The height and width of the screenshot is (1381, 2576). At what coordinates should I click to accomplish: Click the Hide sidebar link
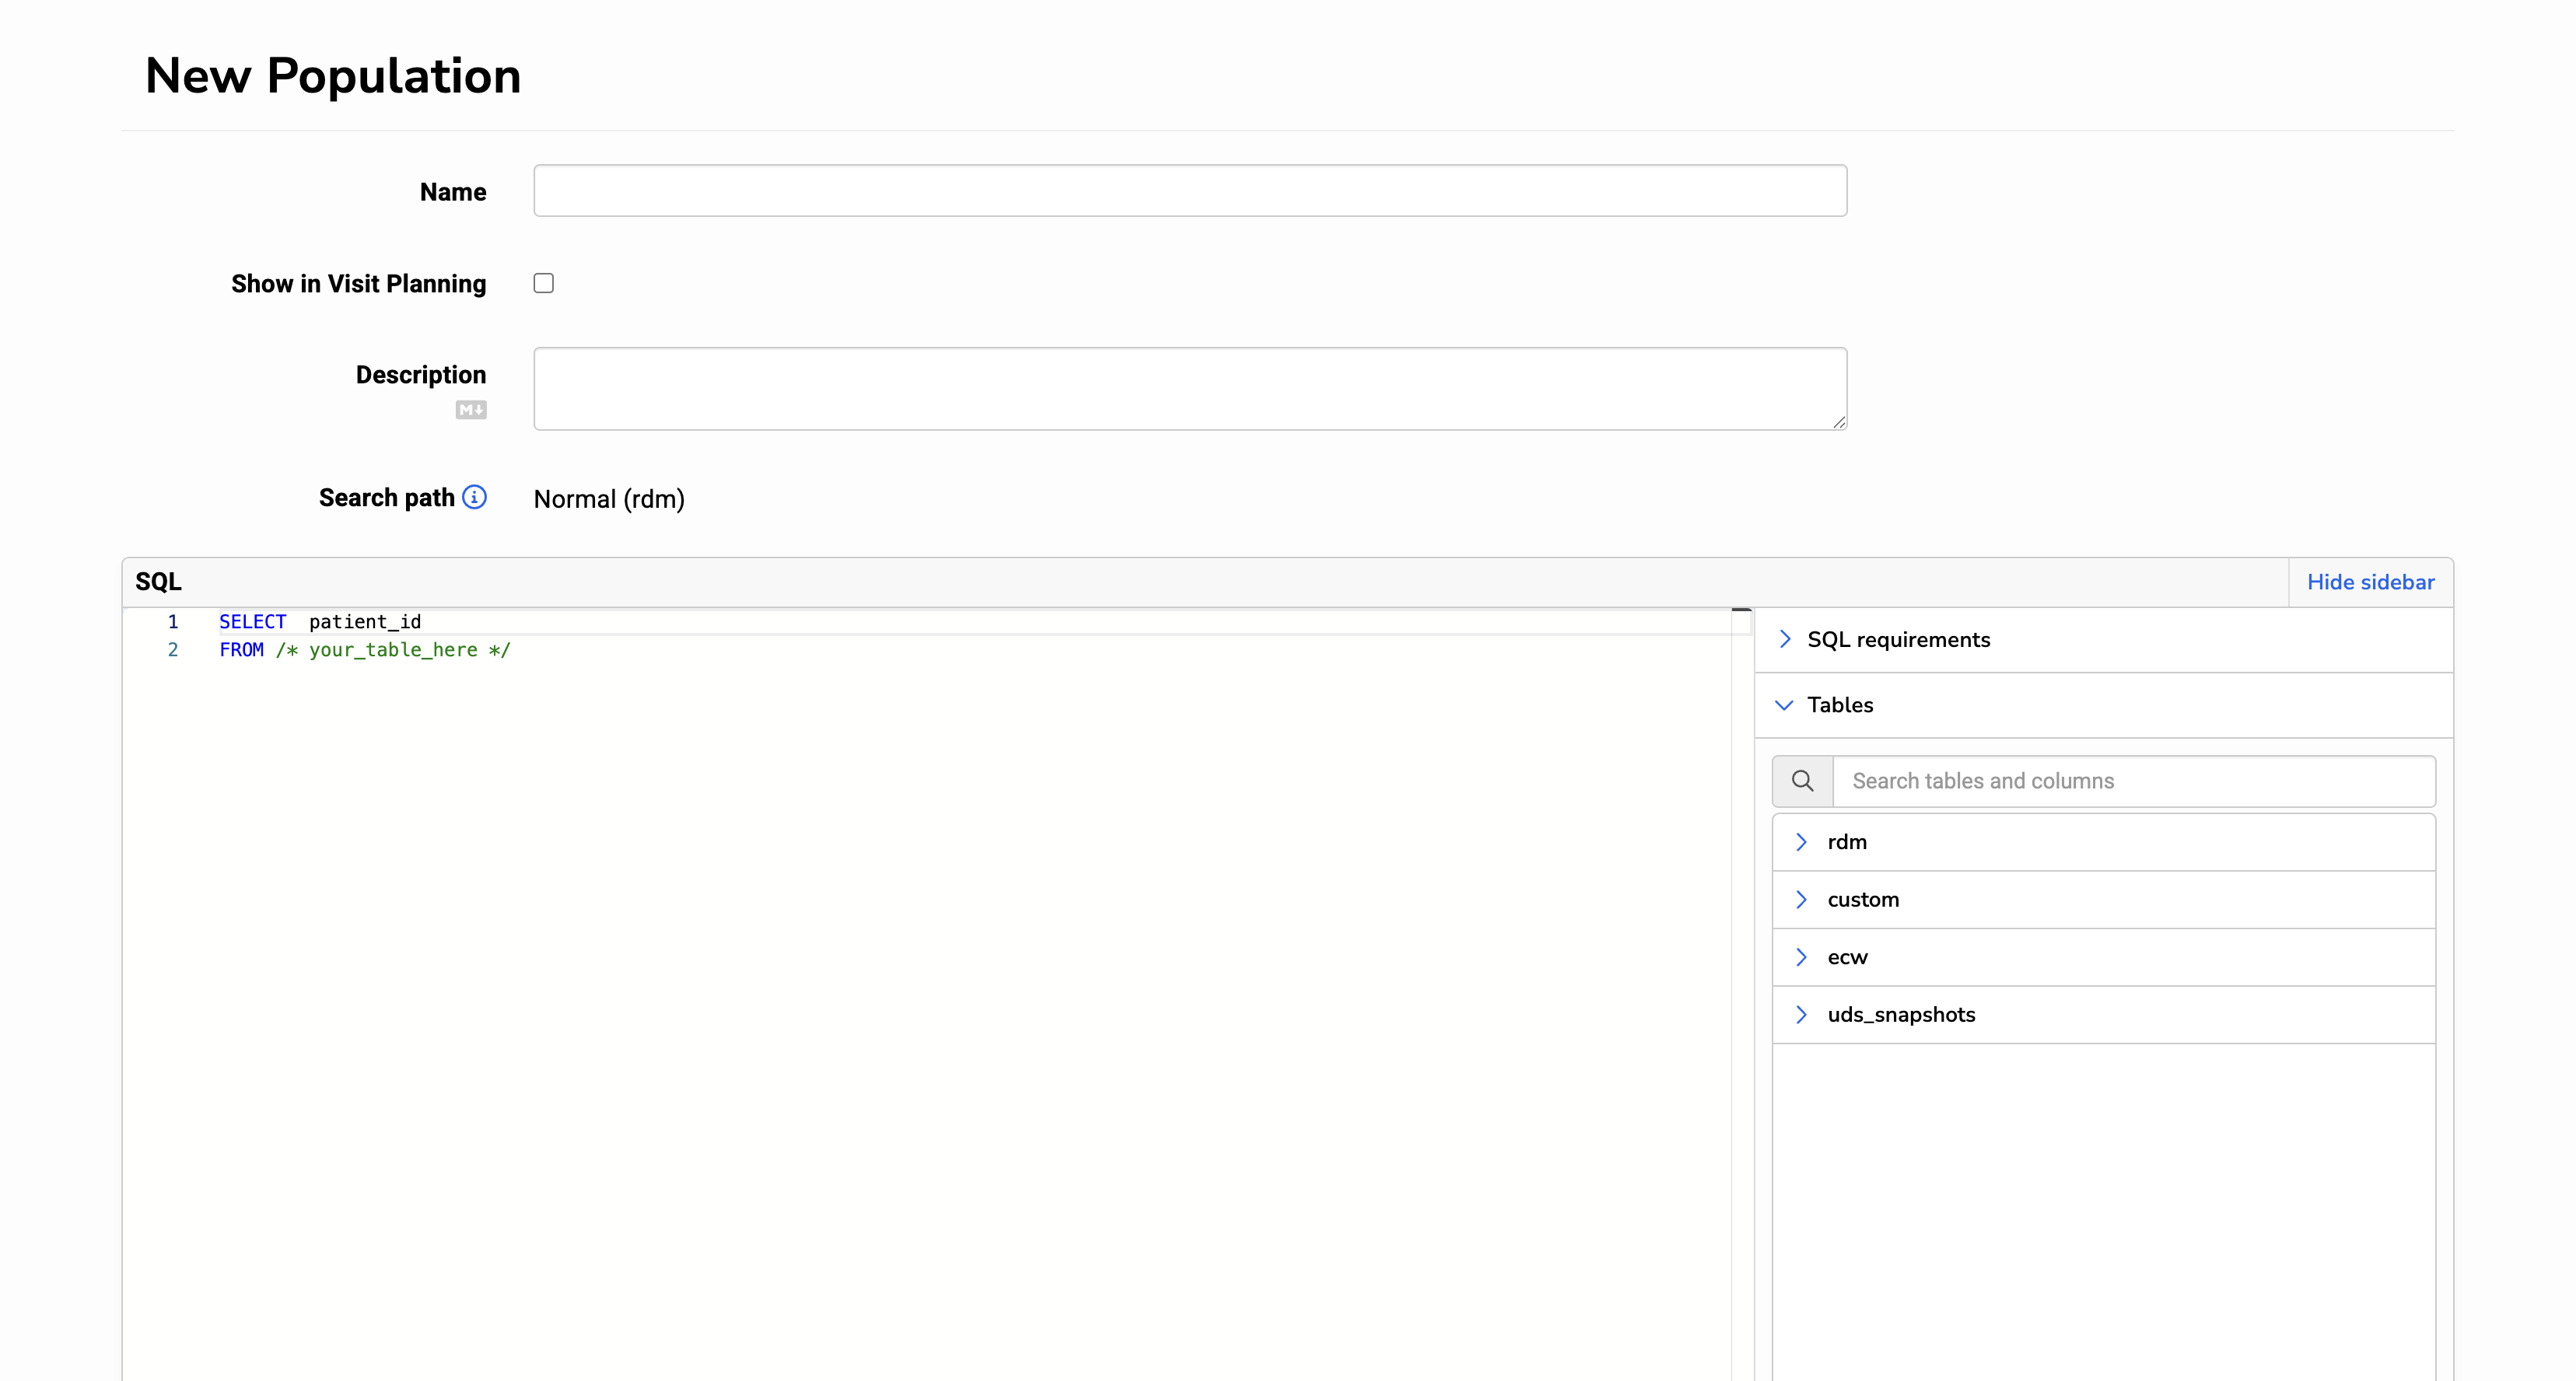click(x=2370, y=582)
